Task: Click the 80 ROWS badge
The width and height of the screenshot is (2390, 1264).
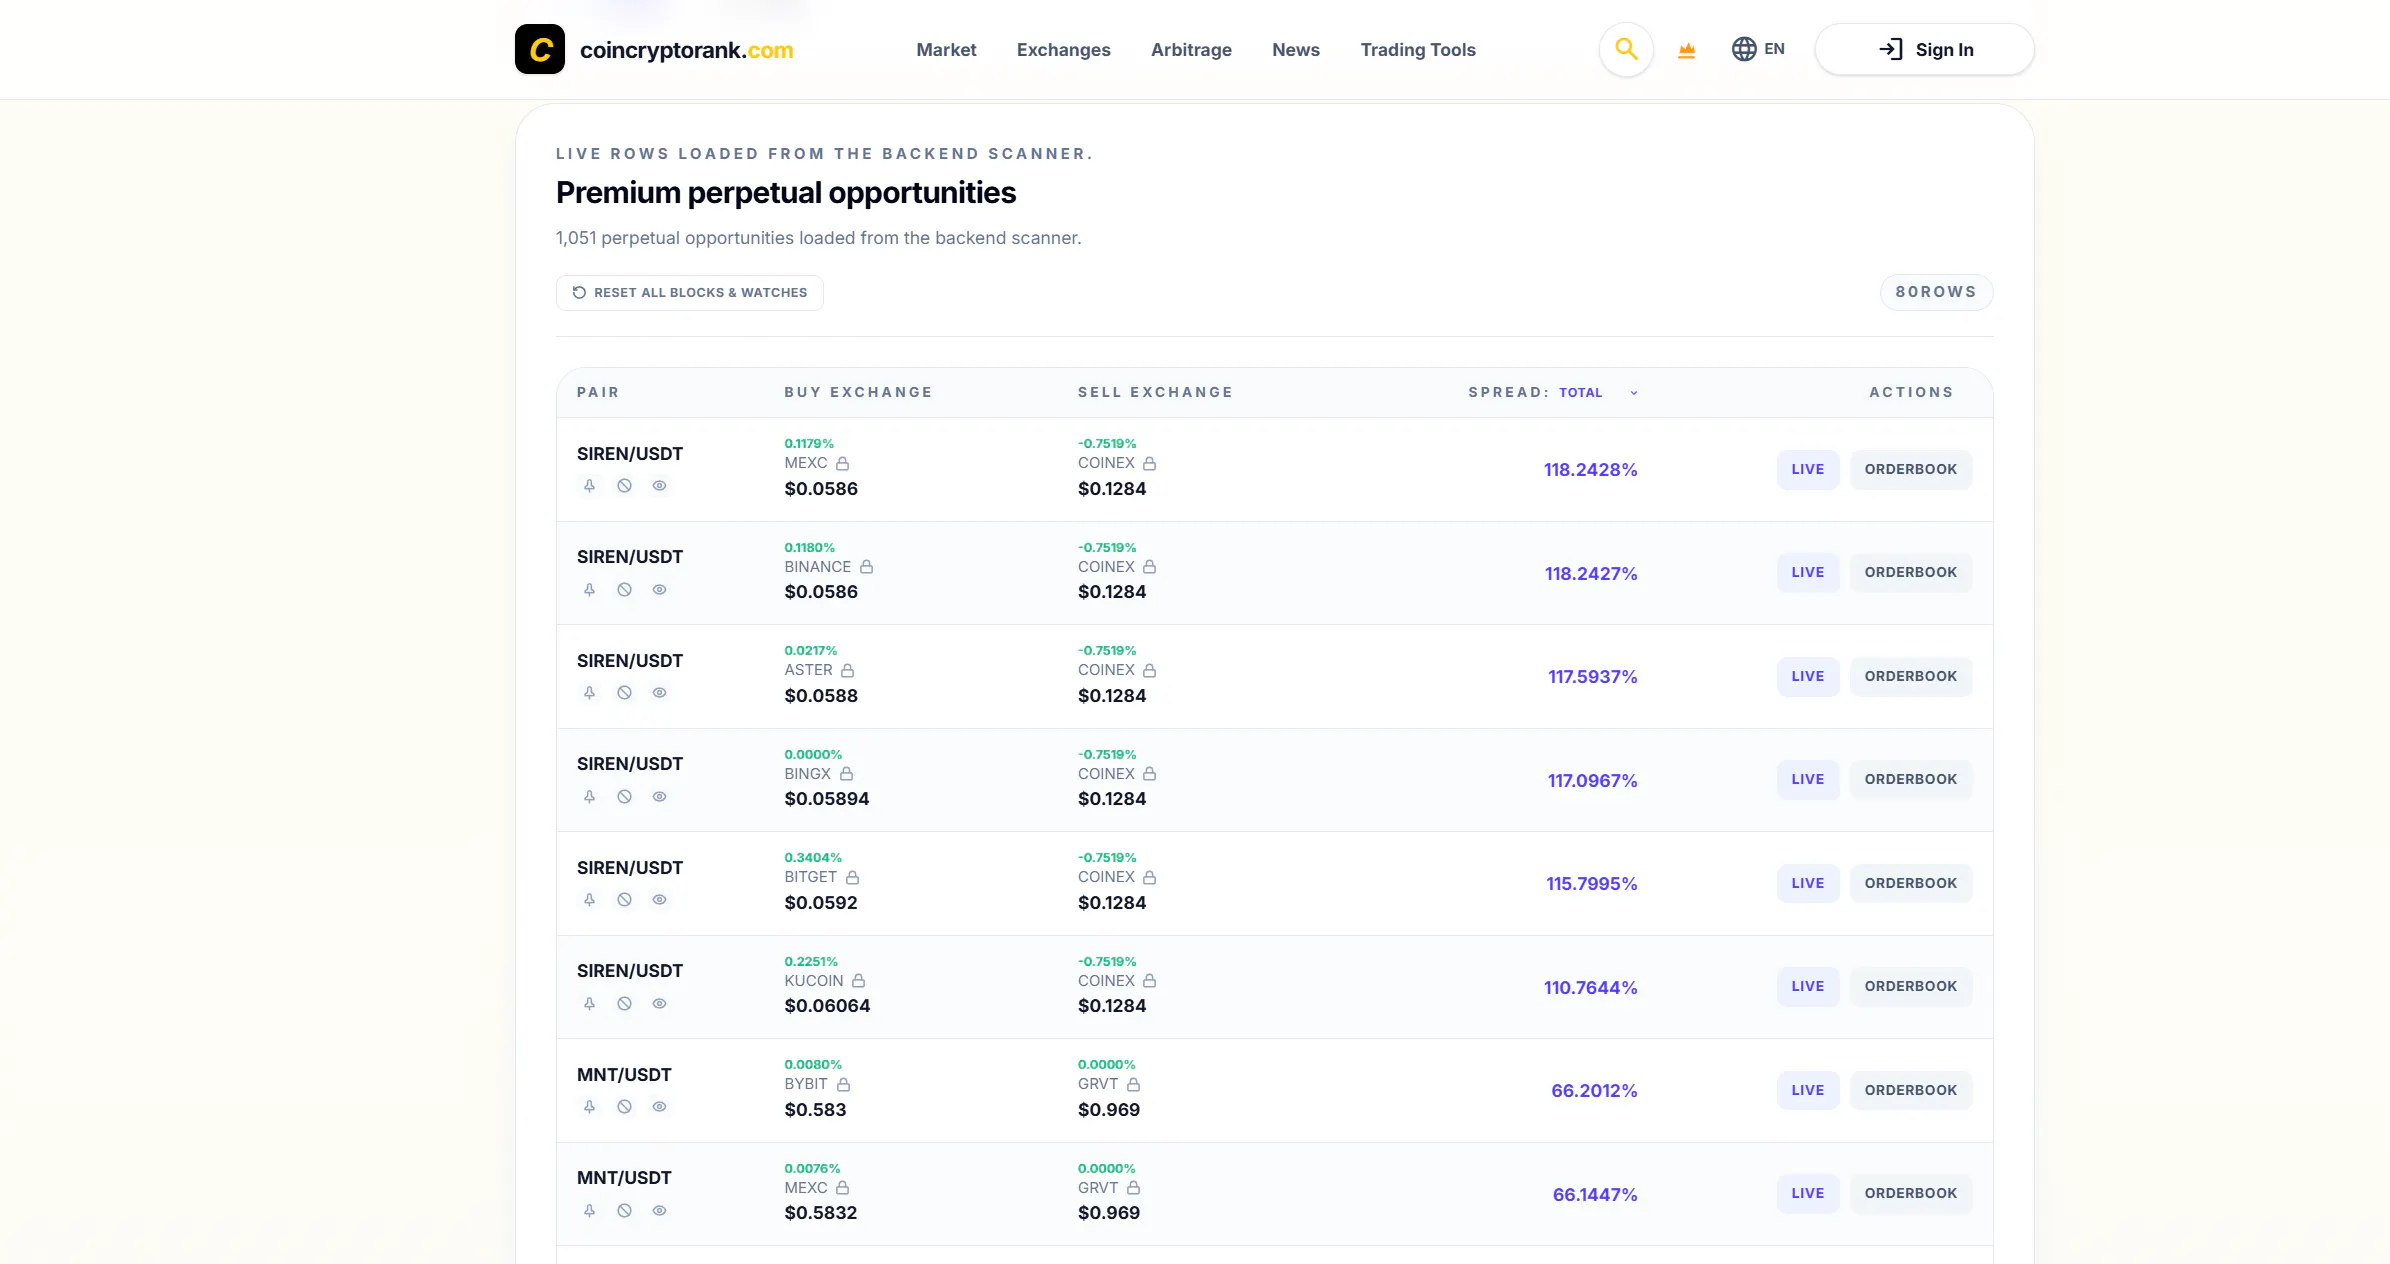Action: (1936, 292)
